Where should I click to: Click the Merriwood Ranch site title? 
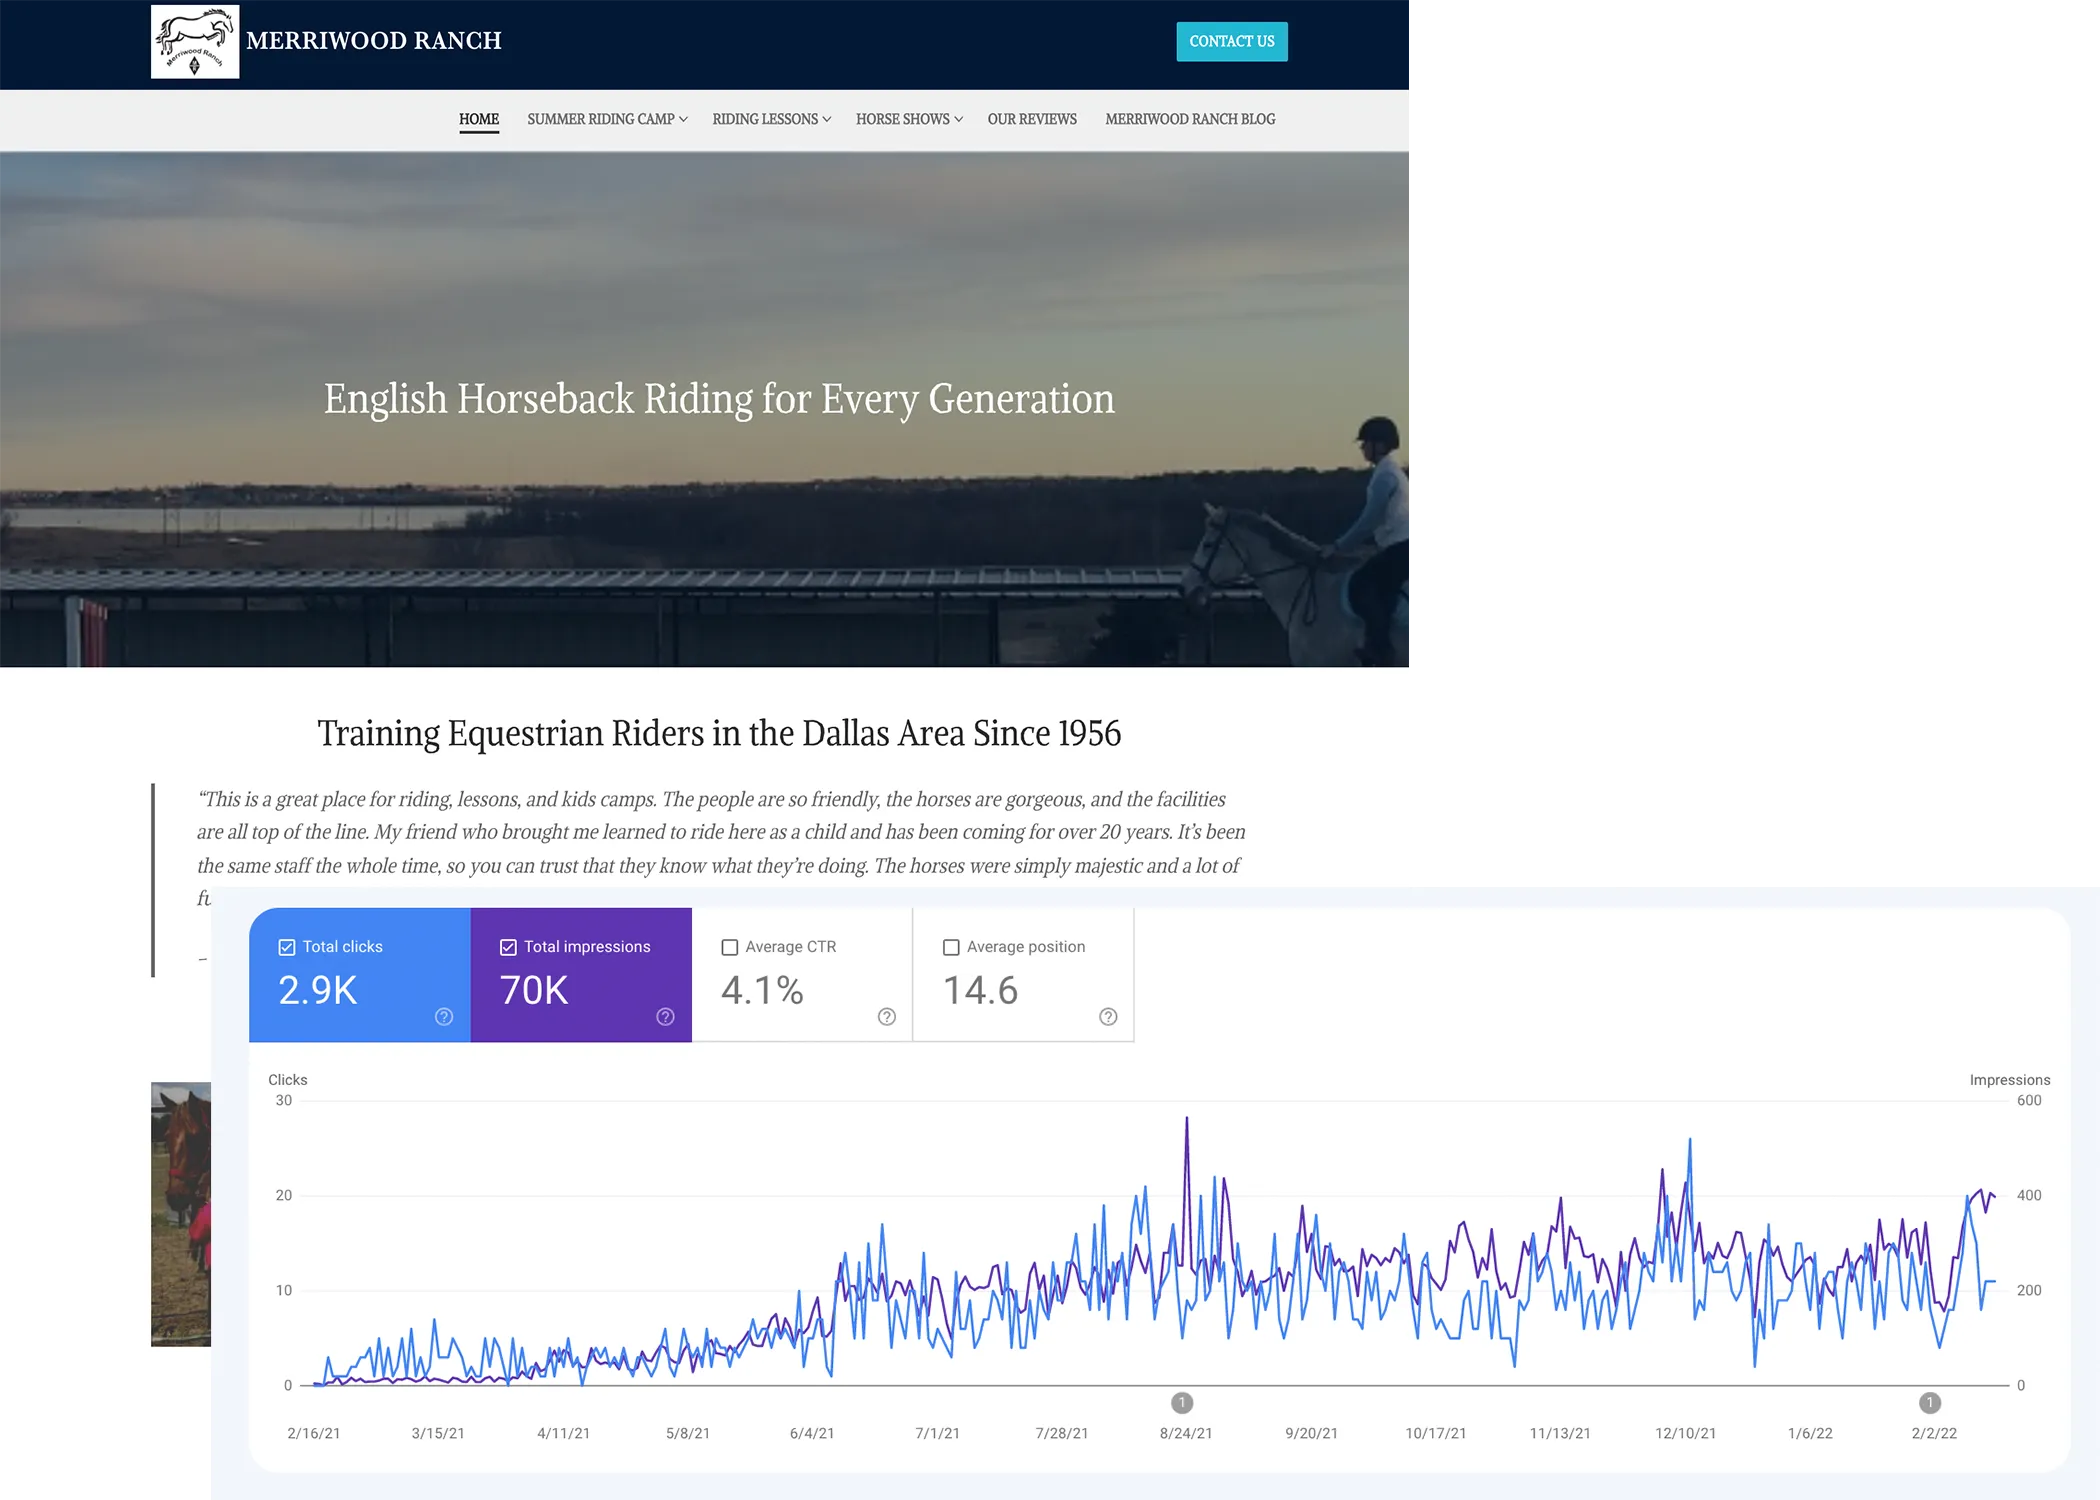374,41
